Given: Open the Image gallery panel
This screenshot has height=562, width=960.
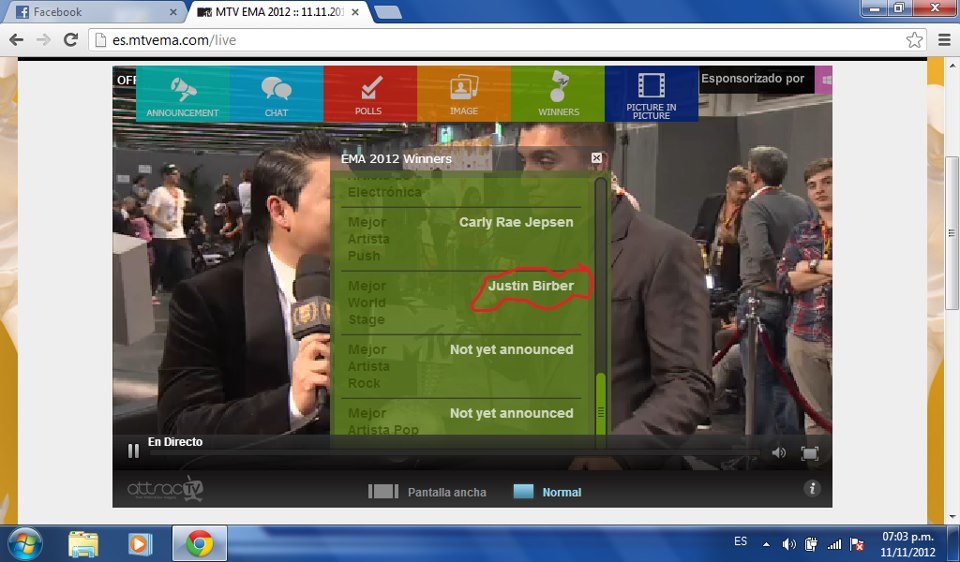Looking at the screenshot, I should coord(463,94).
